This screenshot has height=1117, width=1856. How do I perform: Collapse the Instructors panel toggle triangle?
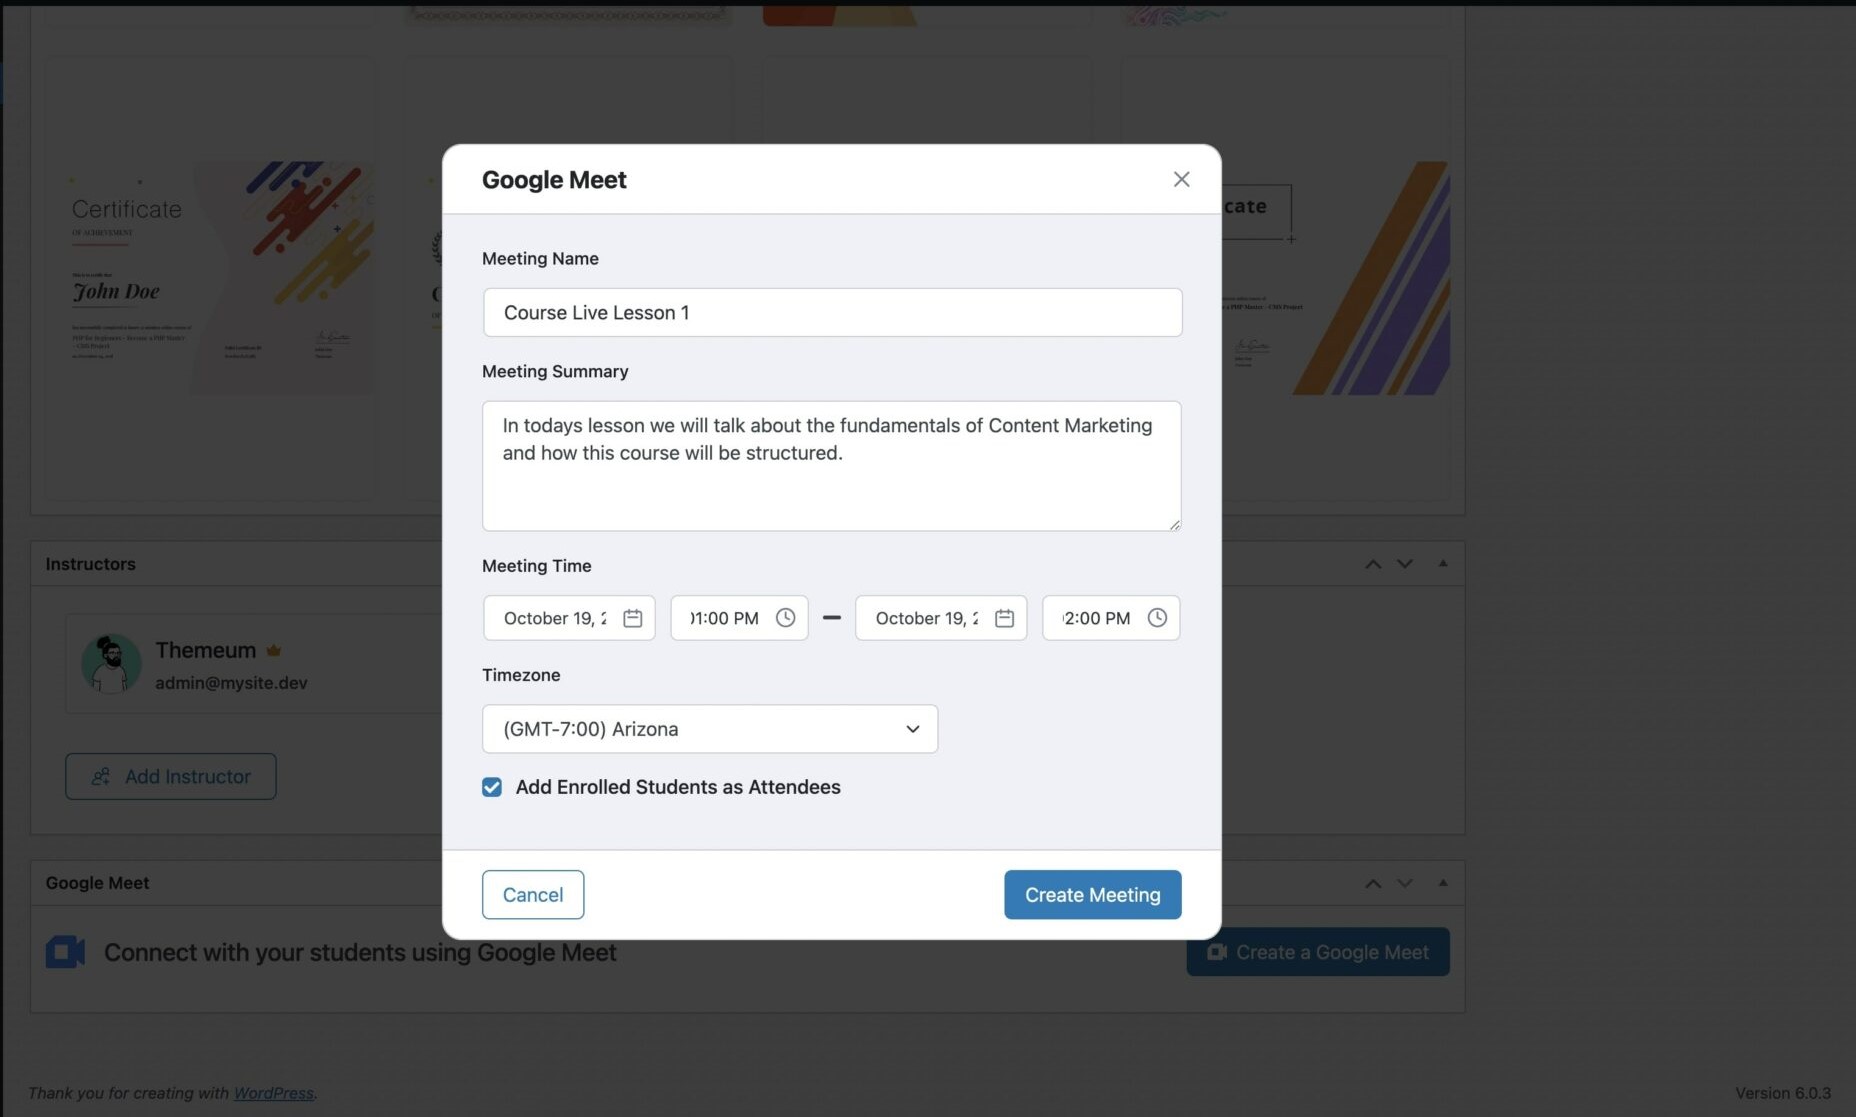pyautogui.click(x=1443, y=564)
